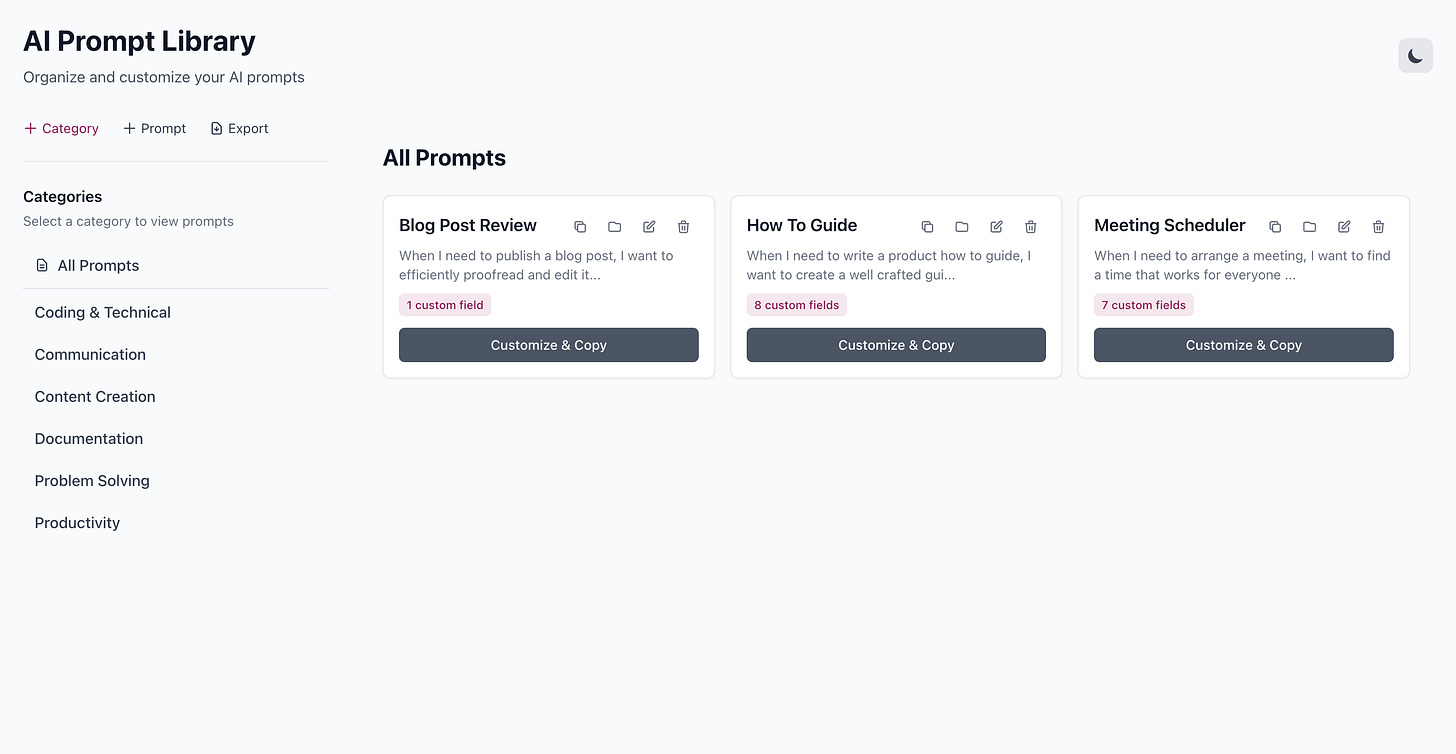Open the move-to-folder icon on How To Guide
1456x754 pixels.
pyautogui.click(x=961, y=227)
